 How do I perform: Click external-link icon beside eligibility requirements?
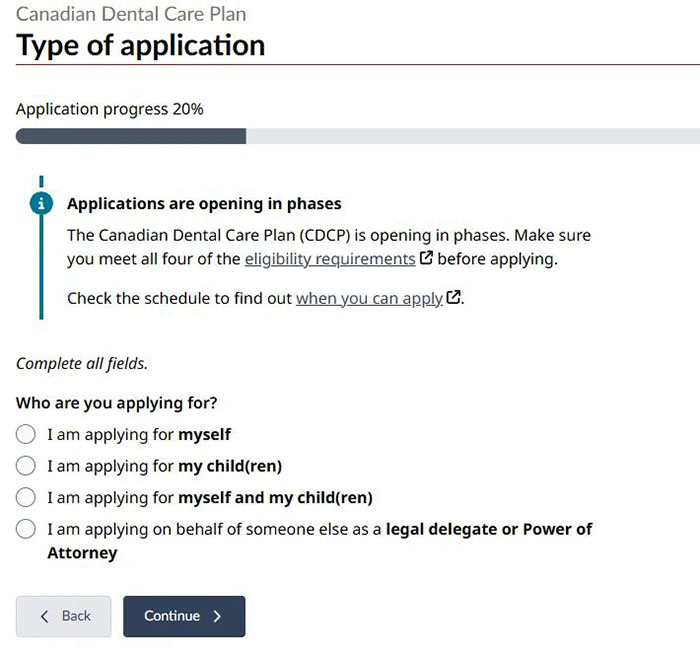(x=427, y=259)
